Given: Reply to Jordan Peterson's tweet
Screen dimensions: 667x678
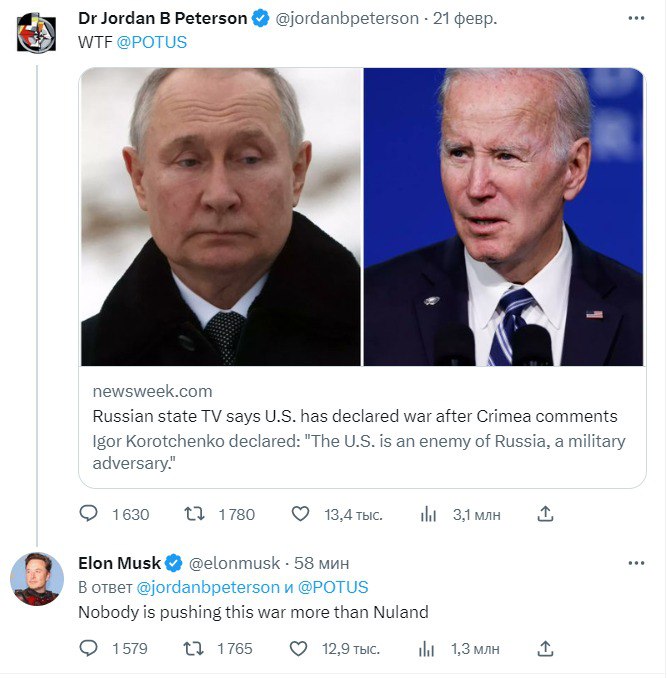Looking at the screenshot, I should tap(89, 514).
